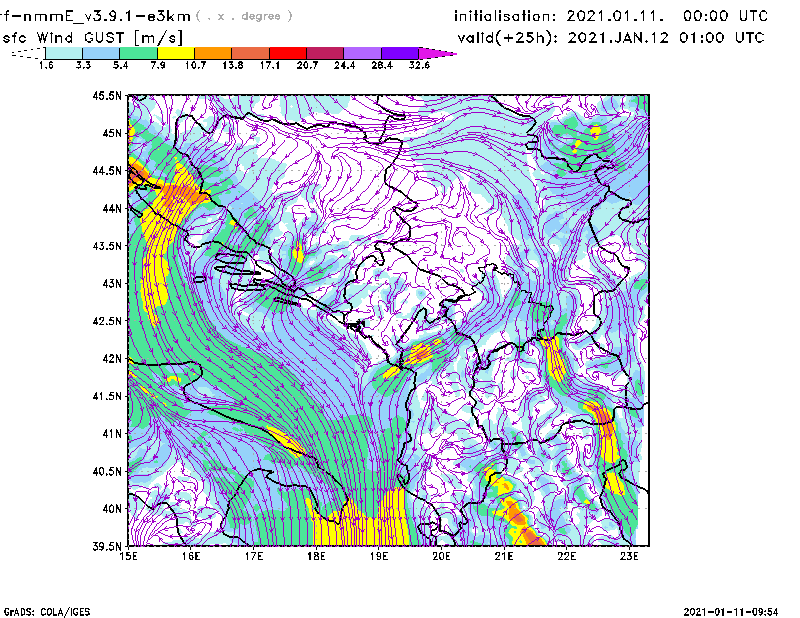Click the '22E' longitude label
The width and height of the screenshot is (800, 618).
[x=566, y=556]
